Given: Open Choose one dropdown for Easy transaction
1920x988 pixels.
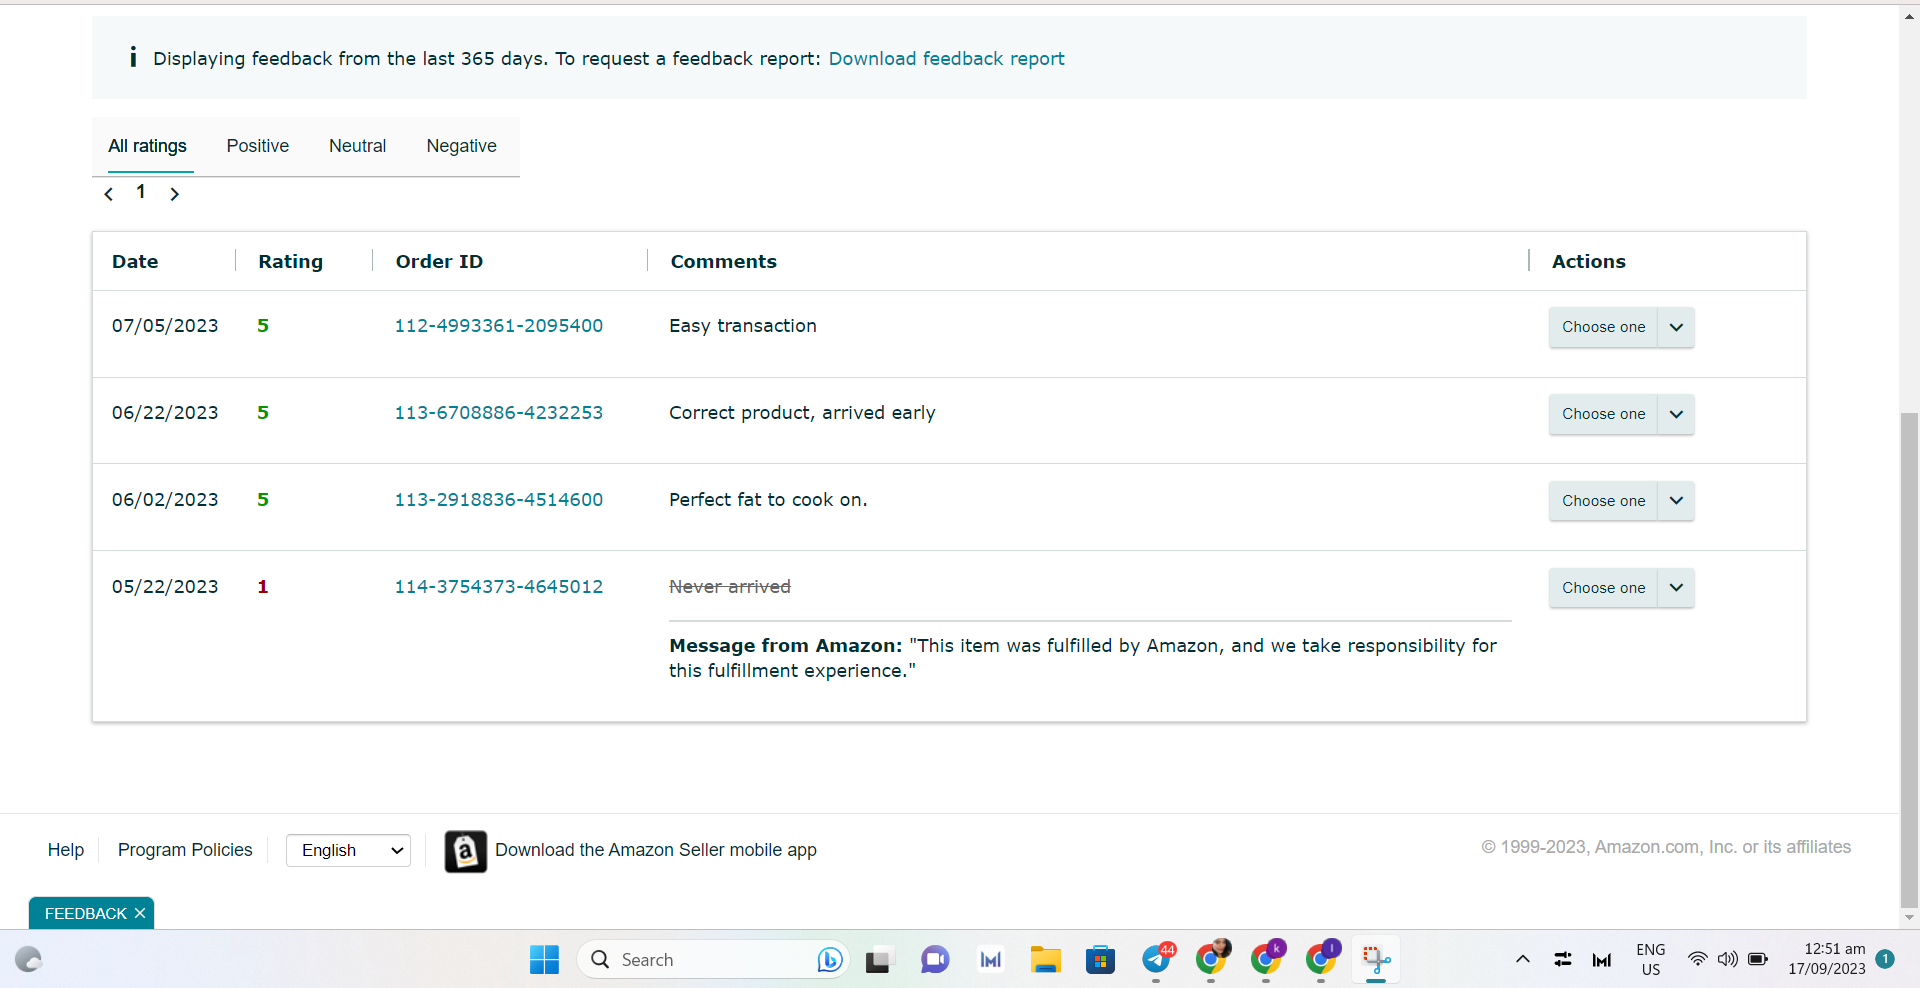Looking at the screenshot, I should tap(1621, 327).
